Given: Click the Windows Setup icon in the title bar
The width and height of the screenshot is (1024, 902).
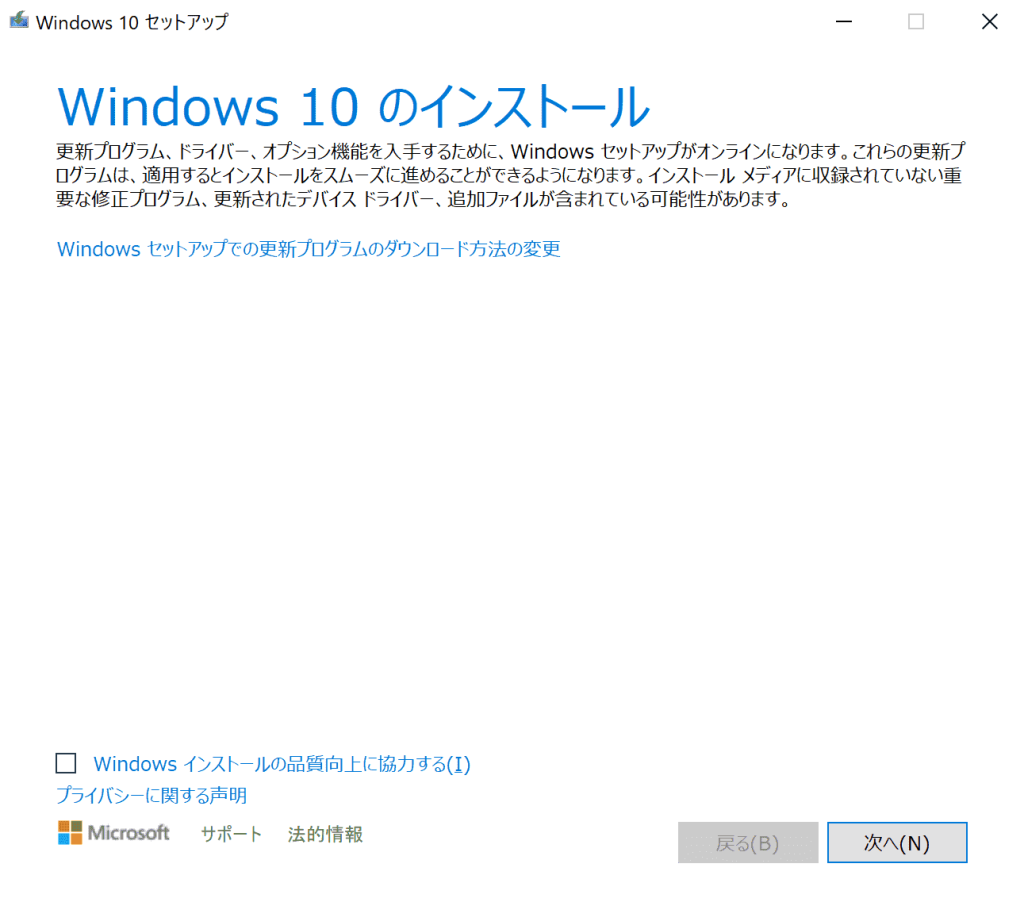Looking at the screenshot, I should tap(18, 20).
